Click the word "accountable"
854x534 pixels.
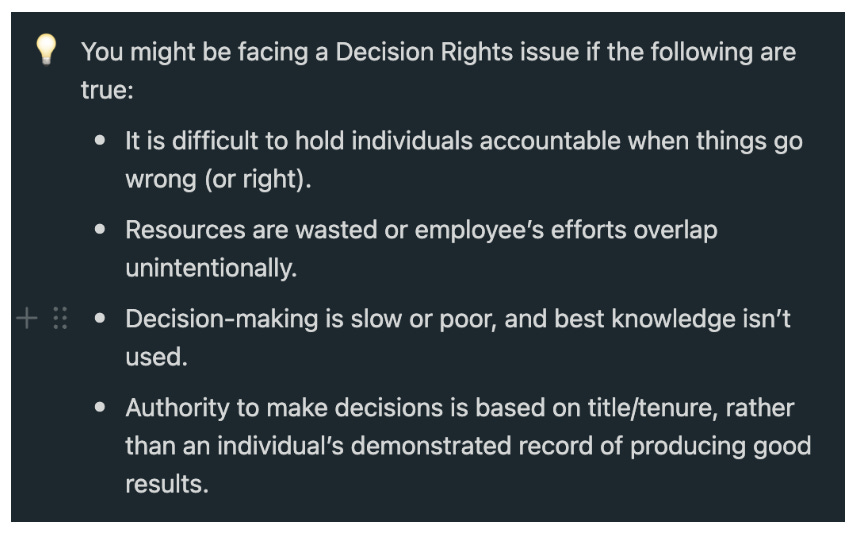tap(550, 141)
